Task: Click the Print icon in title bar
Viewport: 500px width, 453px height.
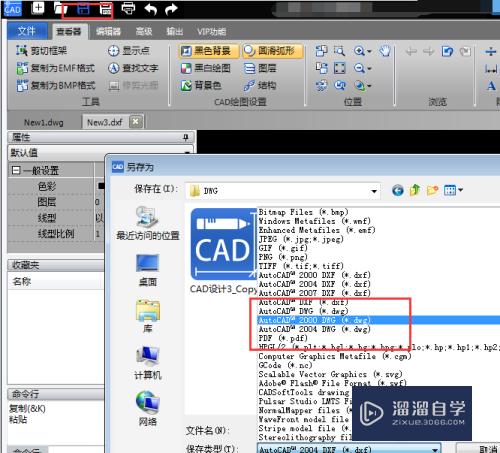Action: 128,9
